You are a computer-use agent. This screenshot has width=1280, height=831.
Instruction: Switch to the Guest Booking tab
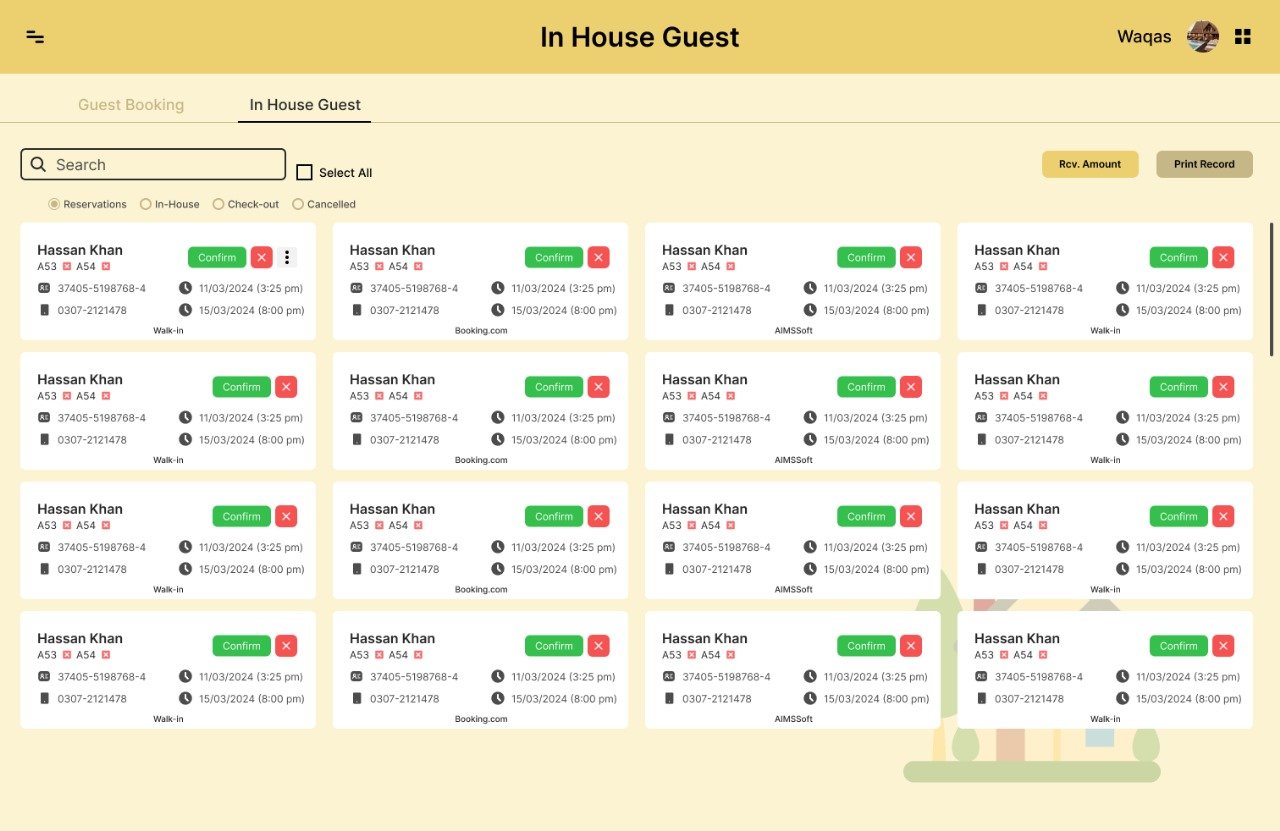pos(131,105)
